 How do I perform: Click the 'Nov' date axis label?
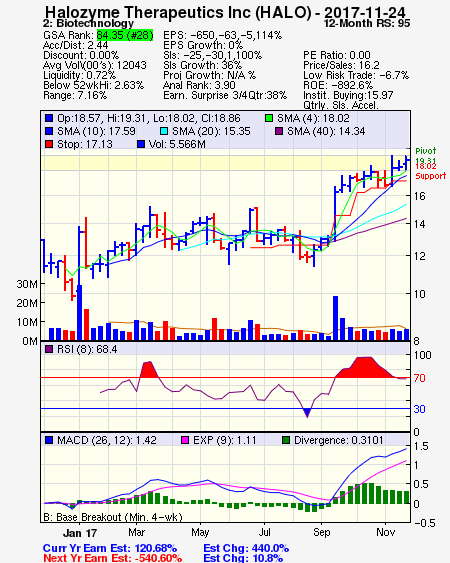click(386, 532)
